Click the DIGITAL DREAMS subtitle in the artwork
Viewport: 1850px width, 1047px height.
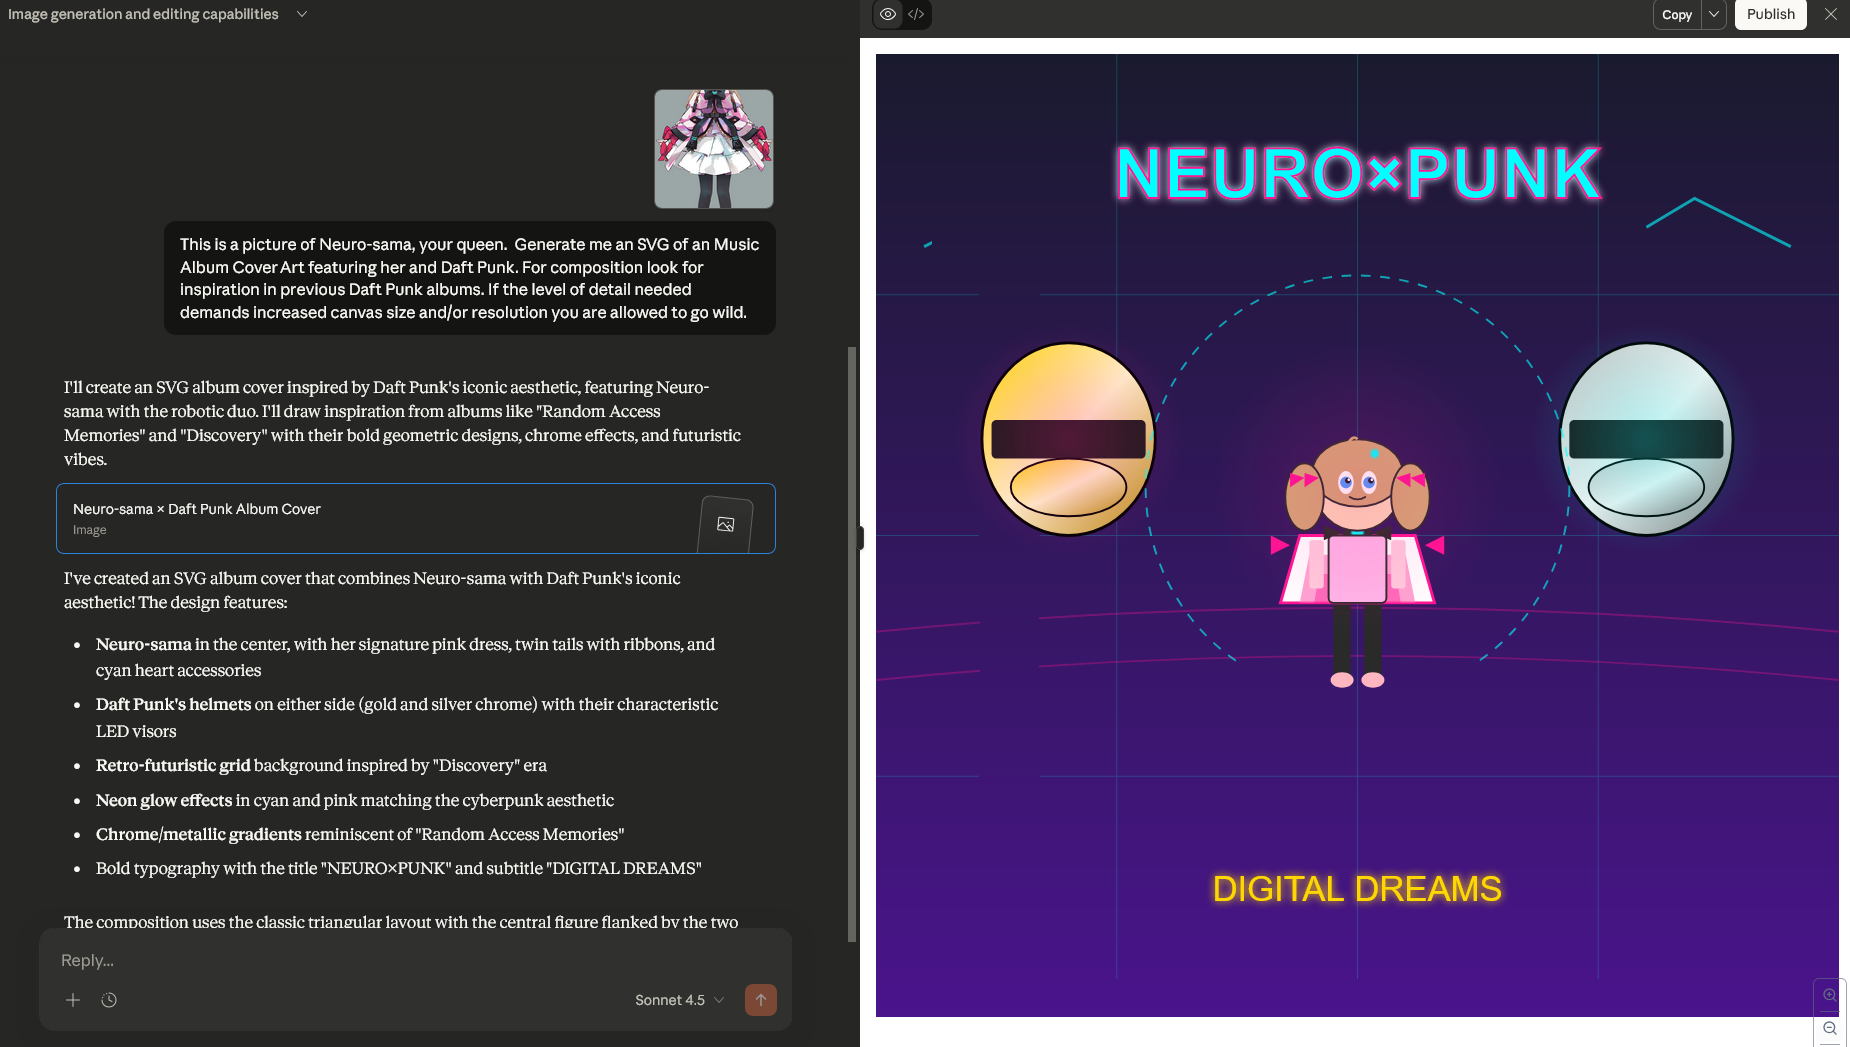[x=1357, y=889]
